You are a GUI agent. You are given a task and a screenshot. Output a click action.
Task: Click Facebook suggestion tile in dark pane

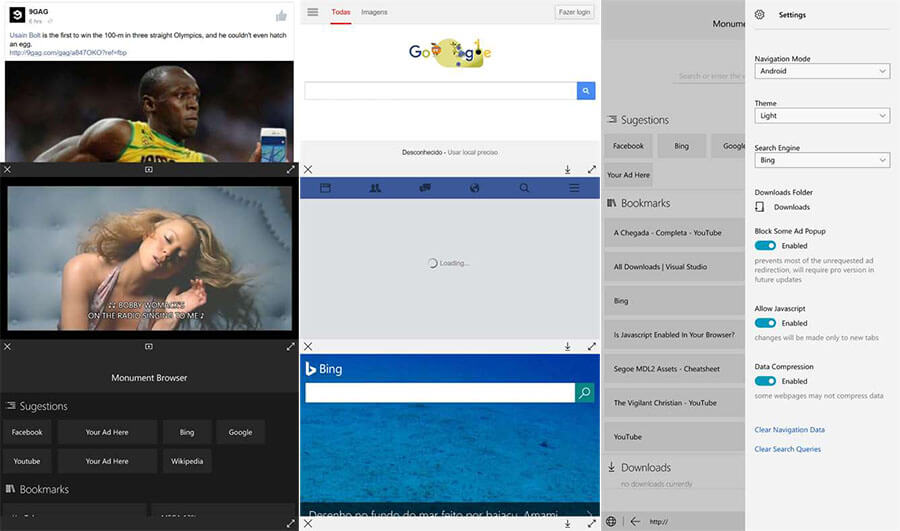(x=27, y=432)
